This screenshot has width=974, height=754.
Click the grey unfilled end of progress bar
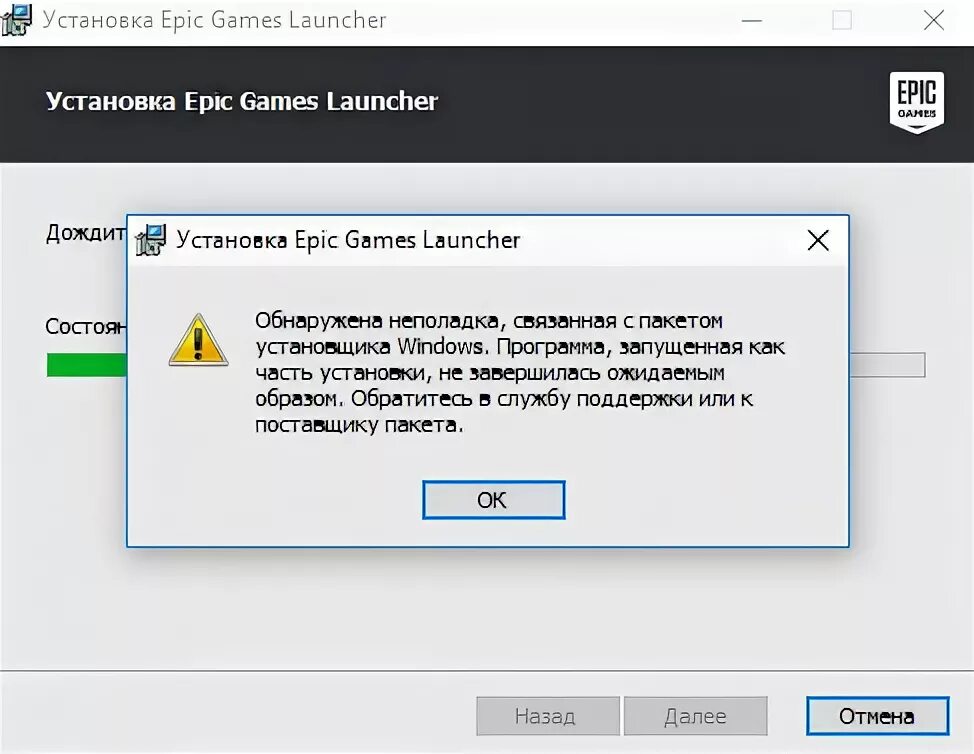(888, 365)
